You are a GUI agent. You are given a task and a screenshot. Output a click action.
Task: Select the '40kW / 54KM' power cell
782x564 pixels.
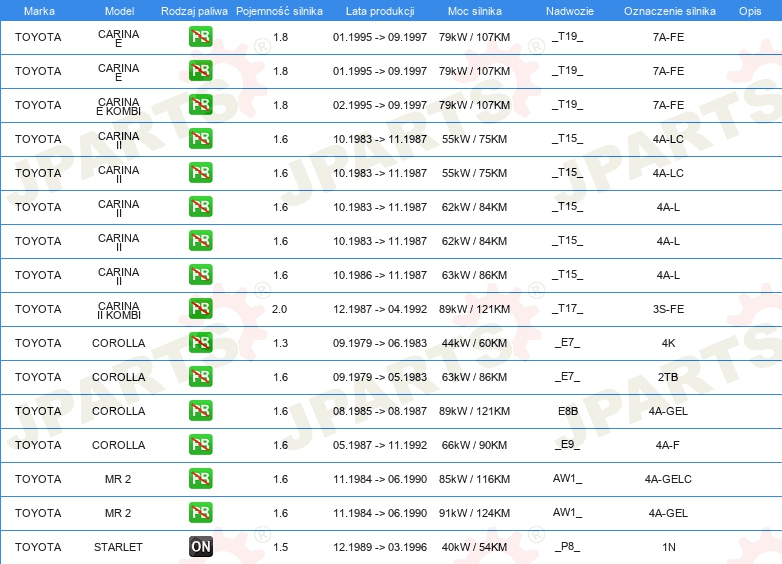[x=474, y=547]
